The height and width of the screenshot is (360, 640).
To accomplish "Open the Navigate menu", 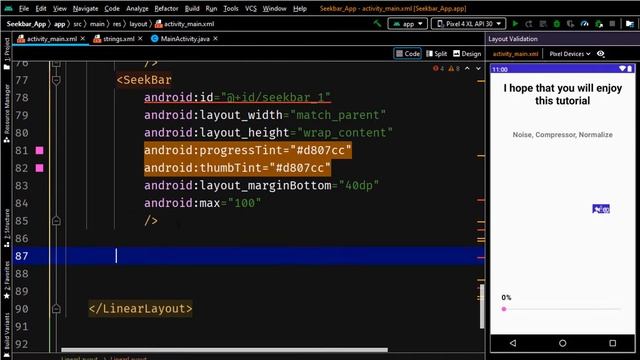I will [x=85, y=8].
